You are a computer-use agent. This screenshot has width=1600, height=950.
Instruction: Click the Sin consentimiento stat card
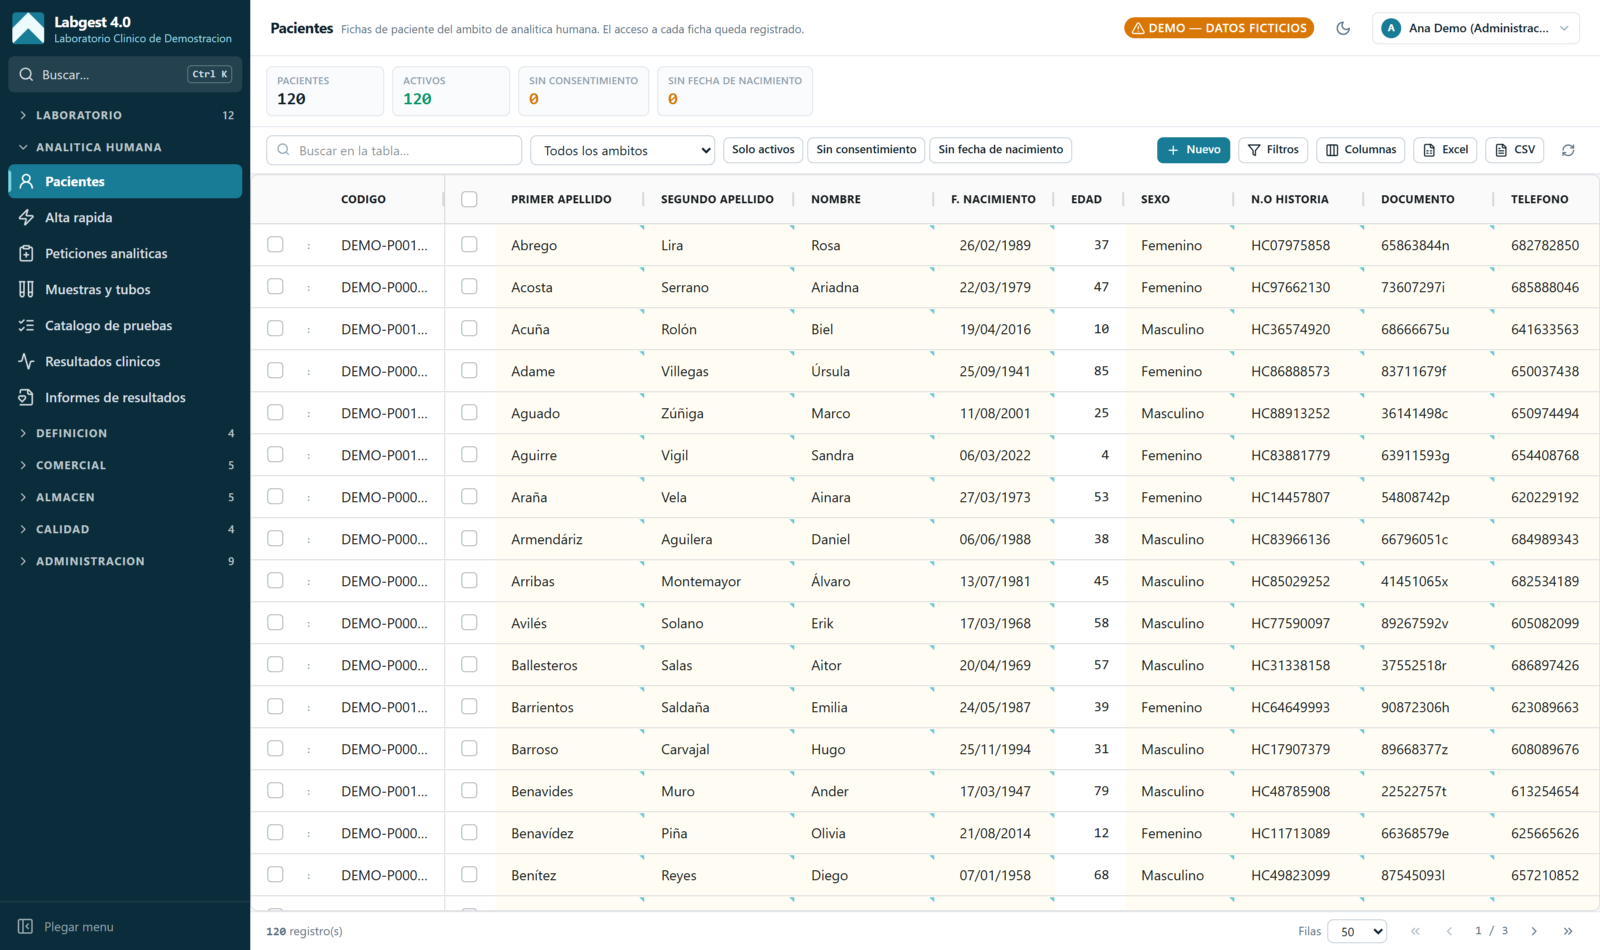(x=584, y=91)
